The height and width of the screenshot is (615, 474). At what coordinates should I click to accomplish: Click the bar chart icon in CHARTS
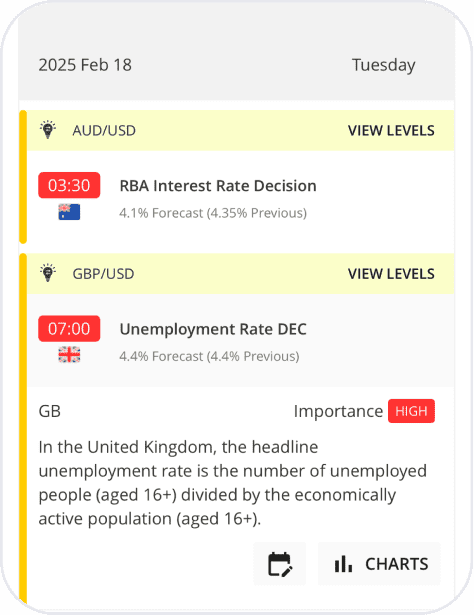(x=343, y=564)
